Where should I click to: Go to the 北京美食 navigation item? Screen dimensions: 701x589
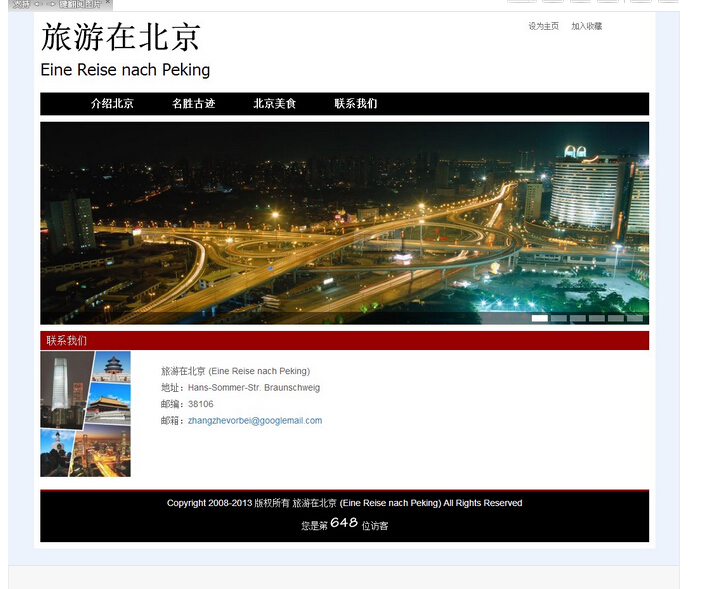pos(274,104)
